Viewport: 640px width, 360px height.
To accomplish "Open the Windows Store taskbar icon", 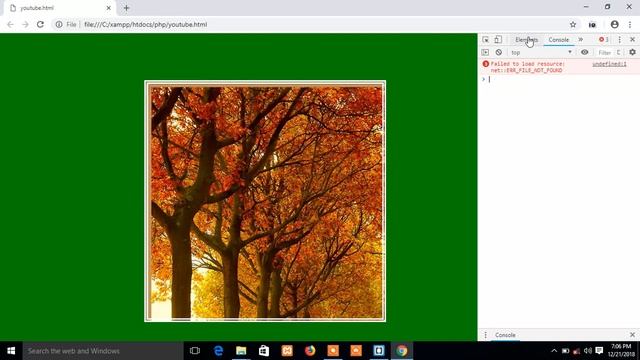I will 264,351.
